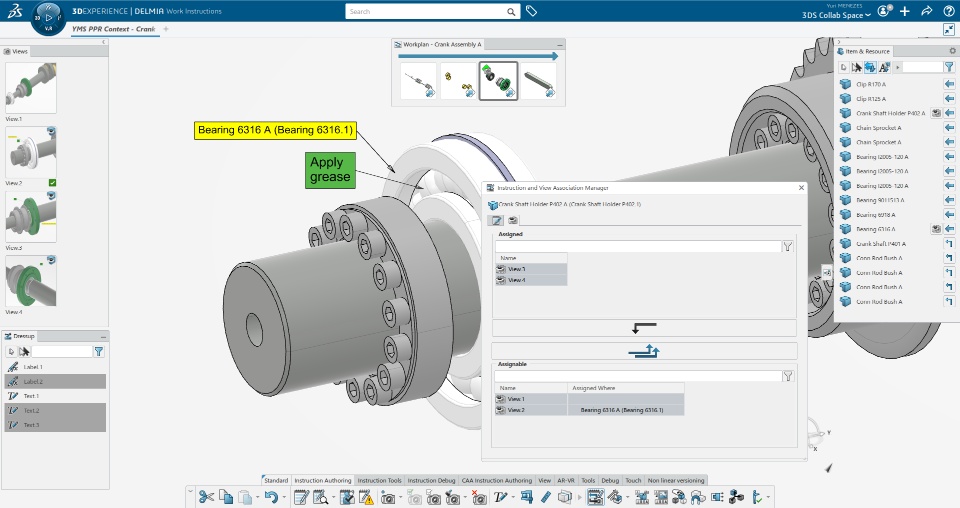The width and height of the screenshot is (960, 508).
Task: Switch to the Instruction Debug tab
Action: [431, 480]
